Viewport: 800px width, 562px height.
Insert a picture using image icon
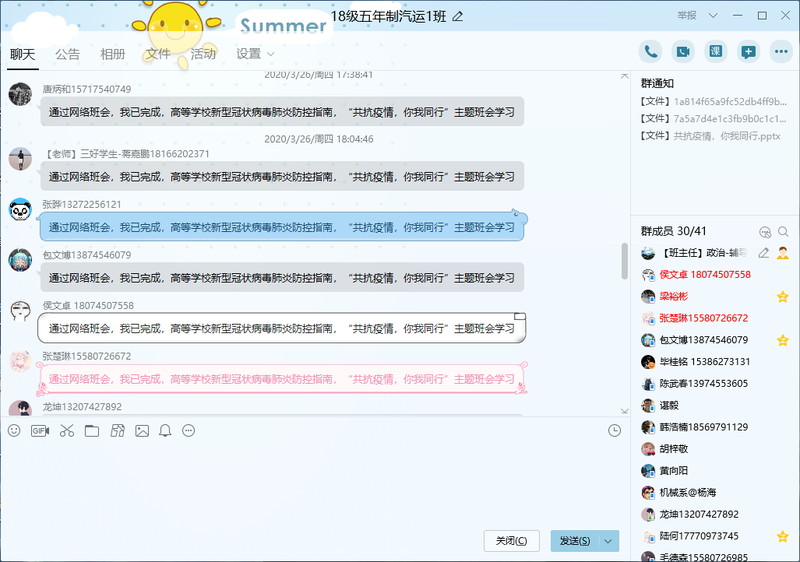[x=142, y=431]
